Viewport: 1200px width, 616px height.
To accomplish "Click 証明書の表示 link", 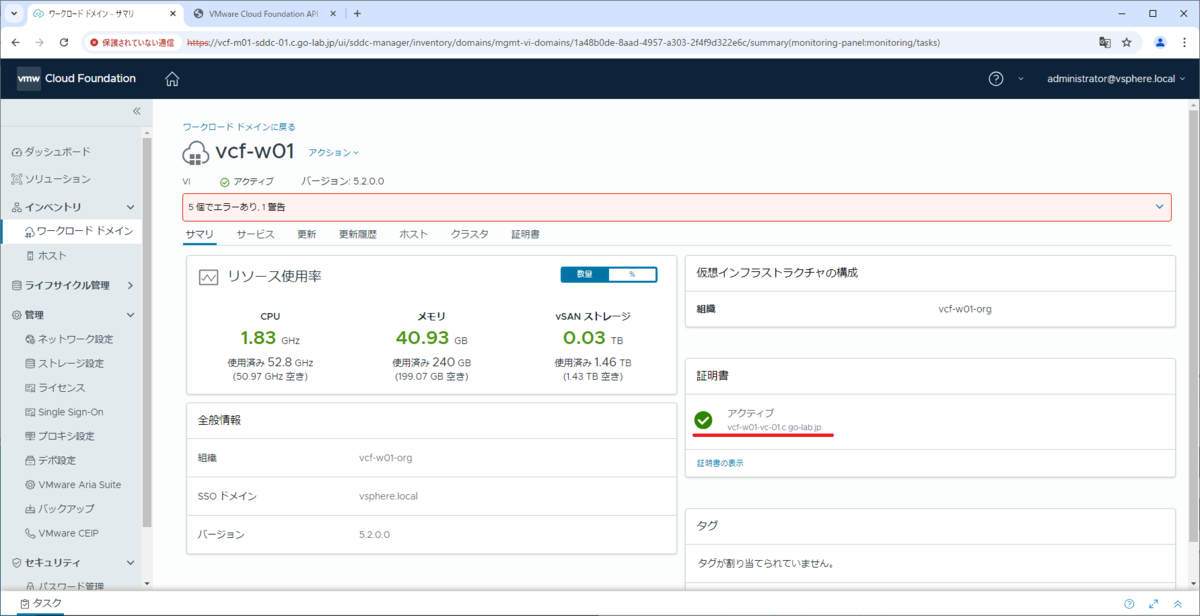I will [720, 463].
